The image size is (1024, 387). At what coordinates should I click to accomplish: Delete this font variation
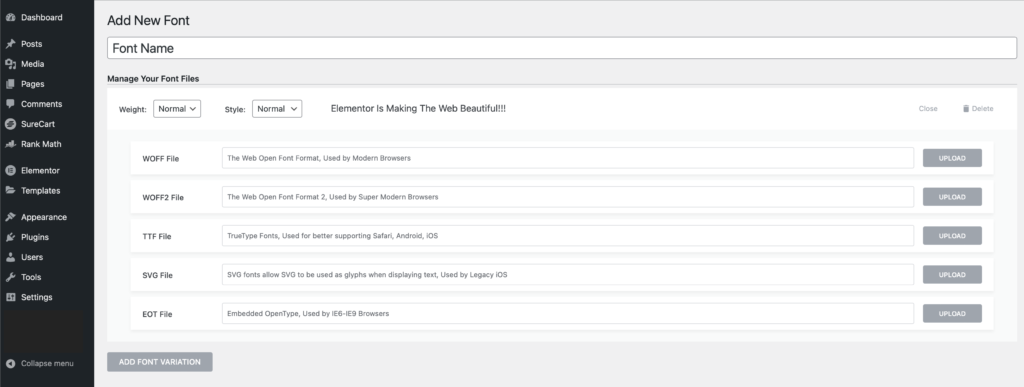point(978,109)
